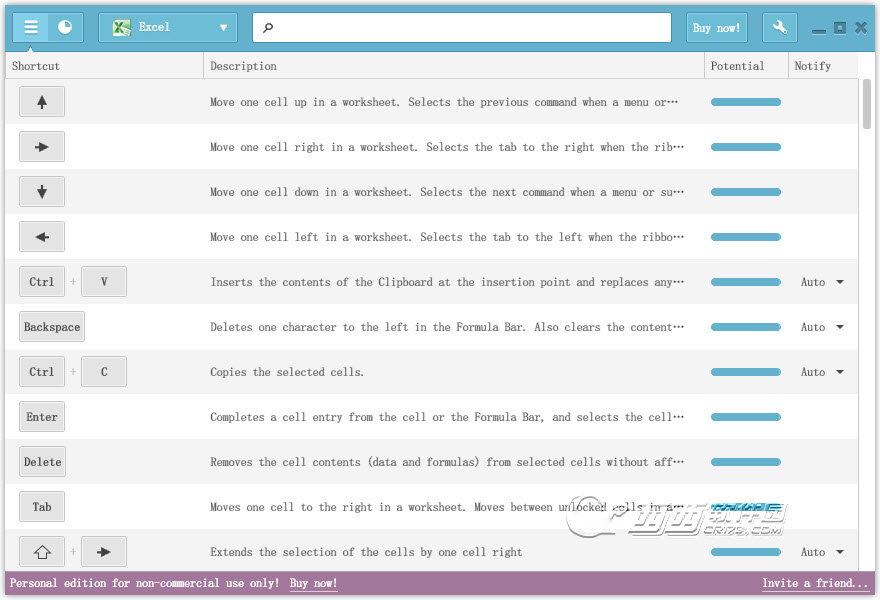Open Notify Auto dropdown for Ctrl+V row

(x=822, y=282)
